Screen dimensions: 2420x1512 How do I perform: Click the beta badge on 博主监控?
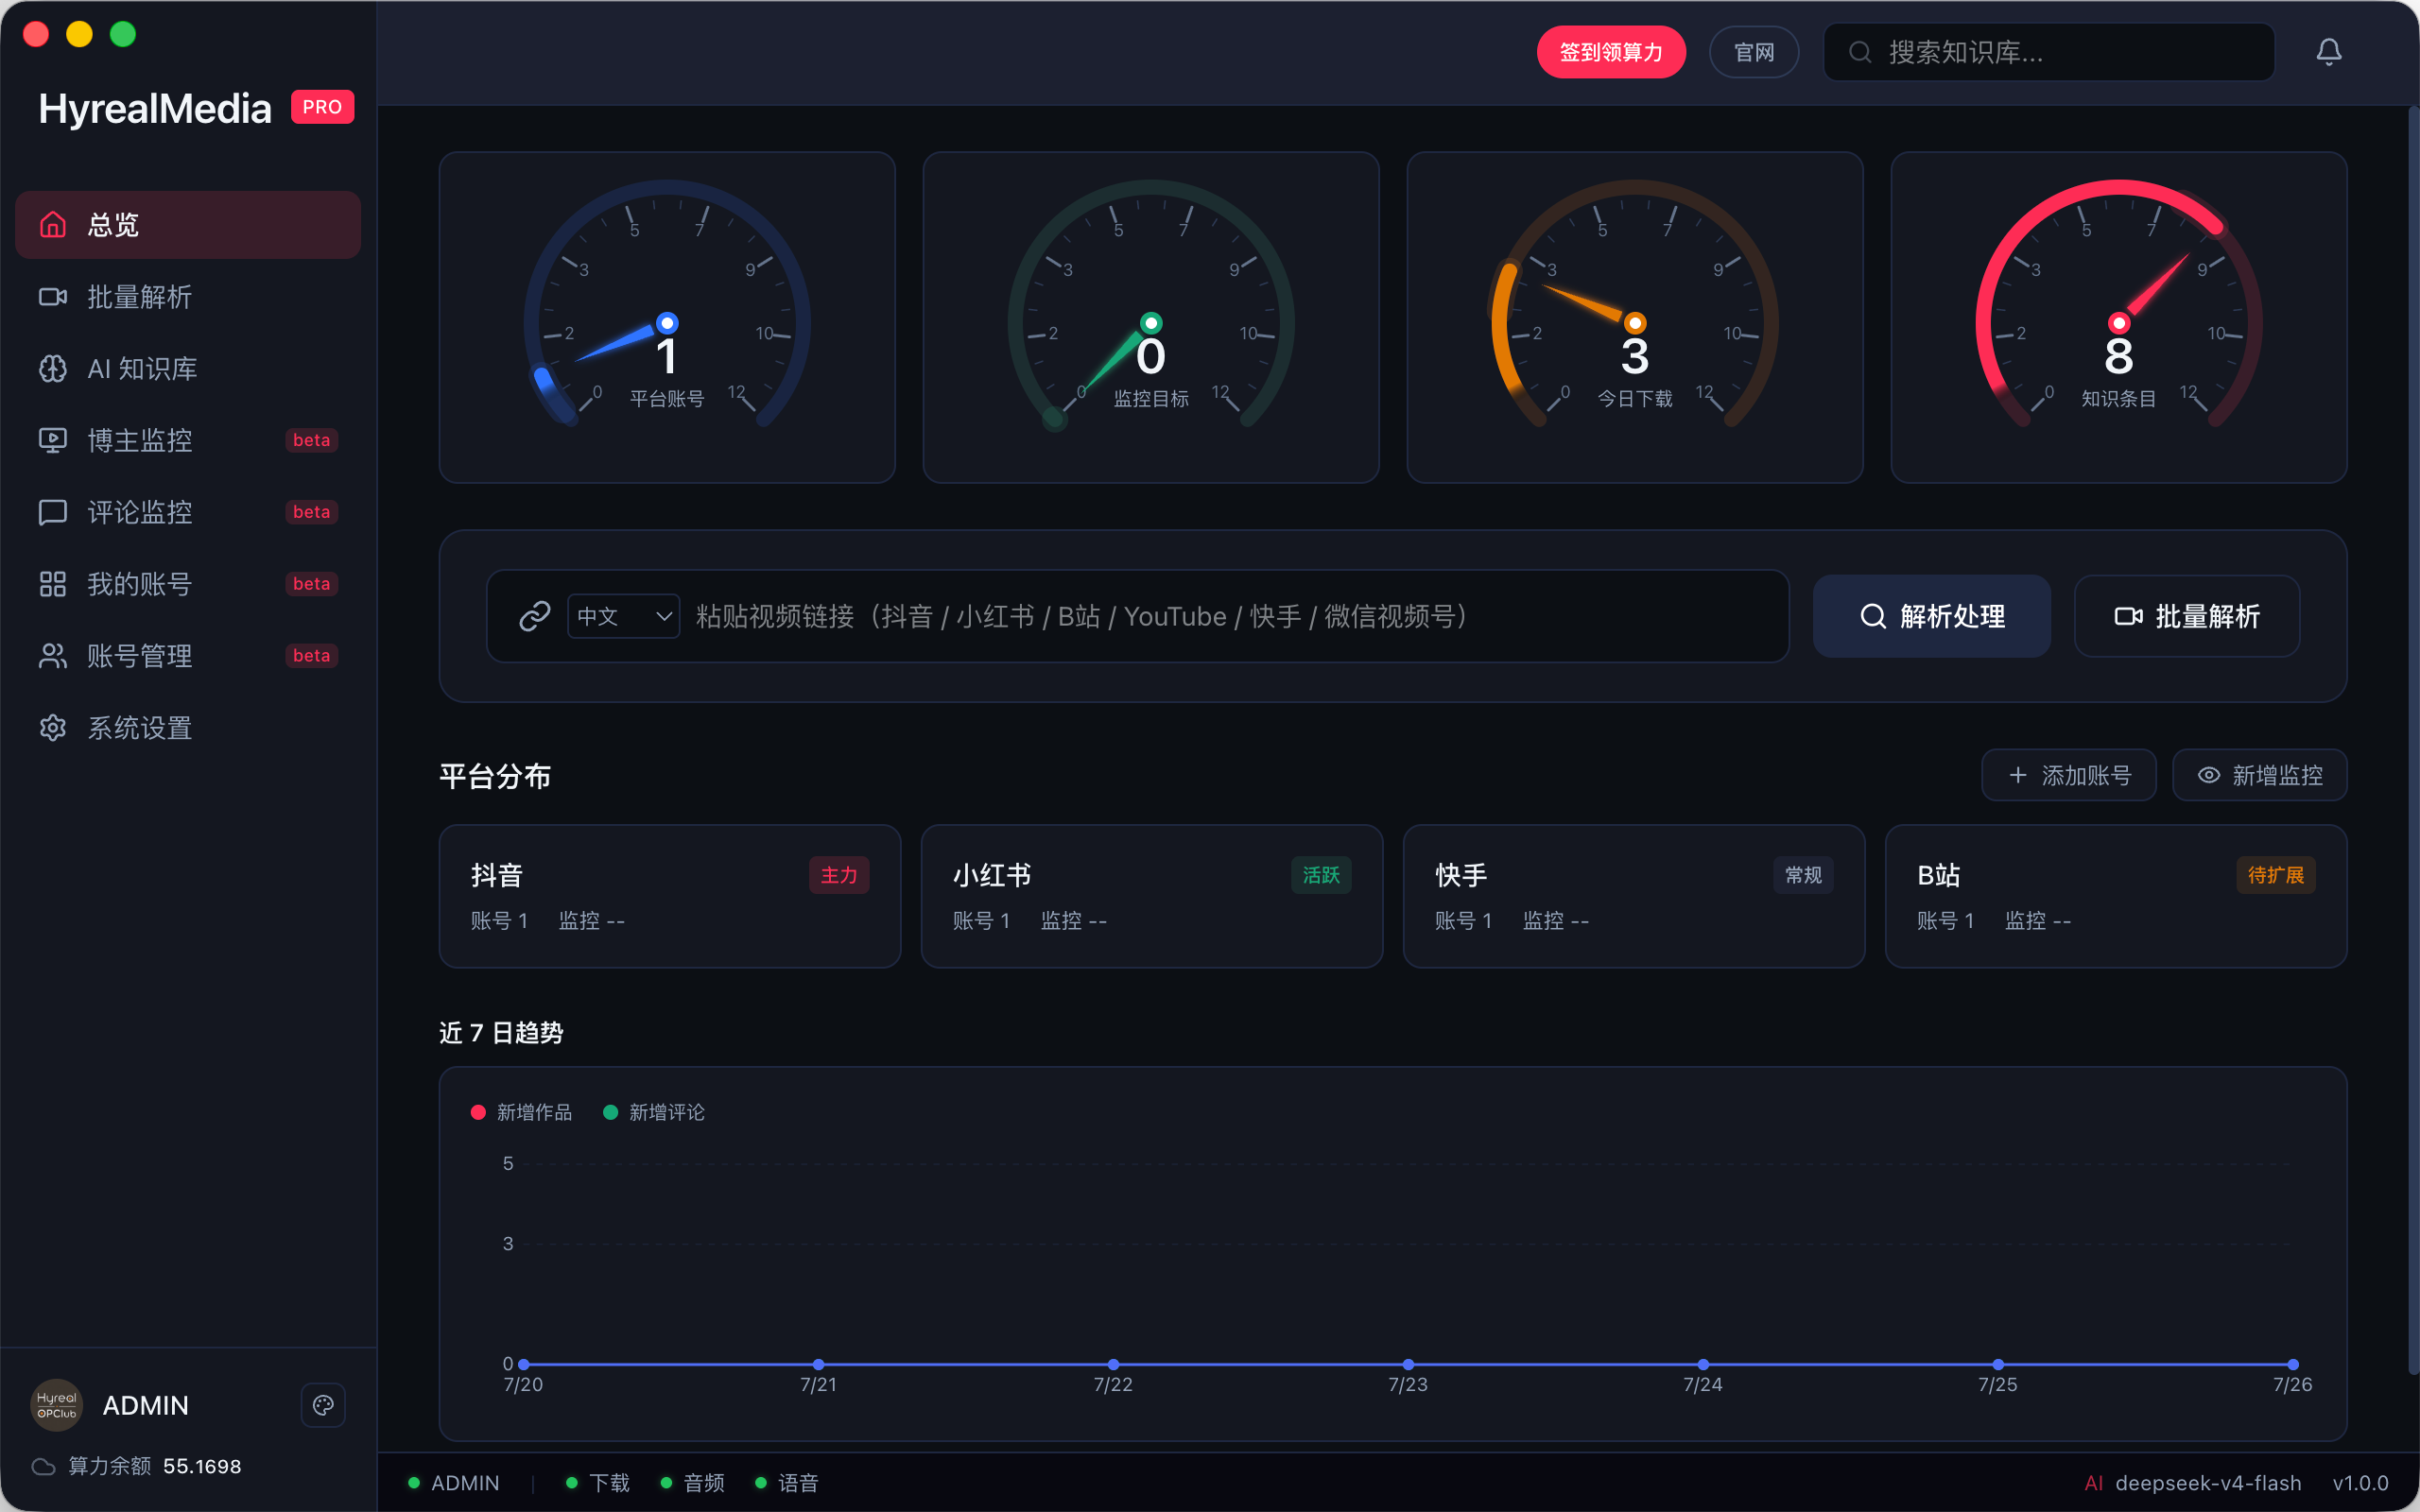311,440
